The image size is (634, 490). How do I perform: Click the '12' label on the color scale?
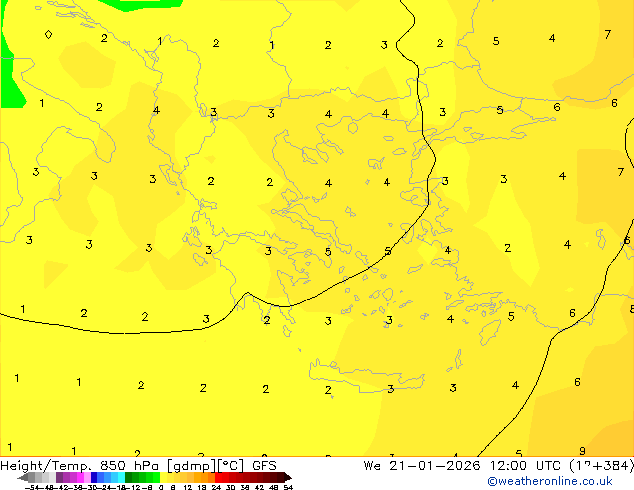point(188,487)
